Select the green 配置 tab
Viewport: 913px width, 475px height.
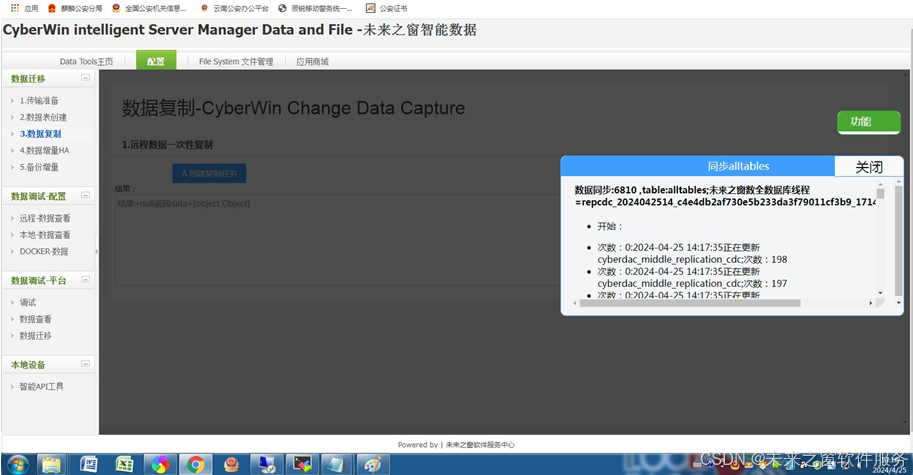coord(156,61)
